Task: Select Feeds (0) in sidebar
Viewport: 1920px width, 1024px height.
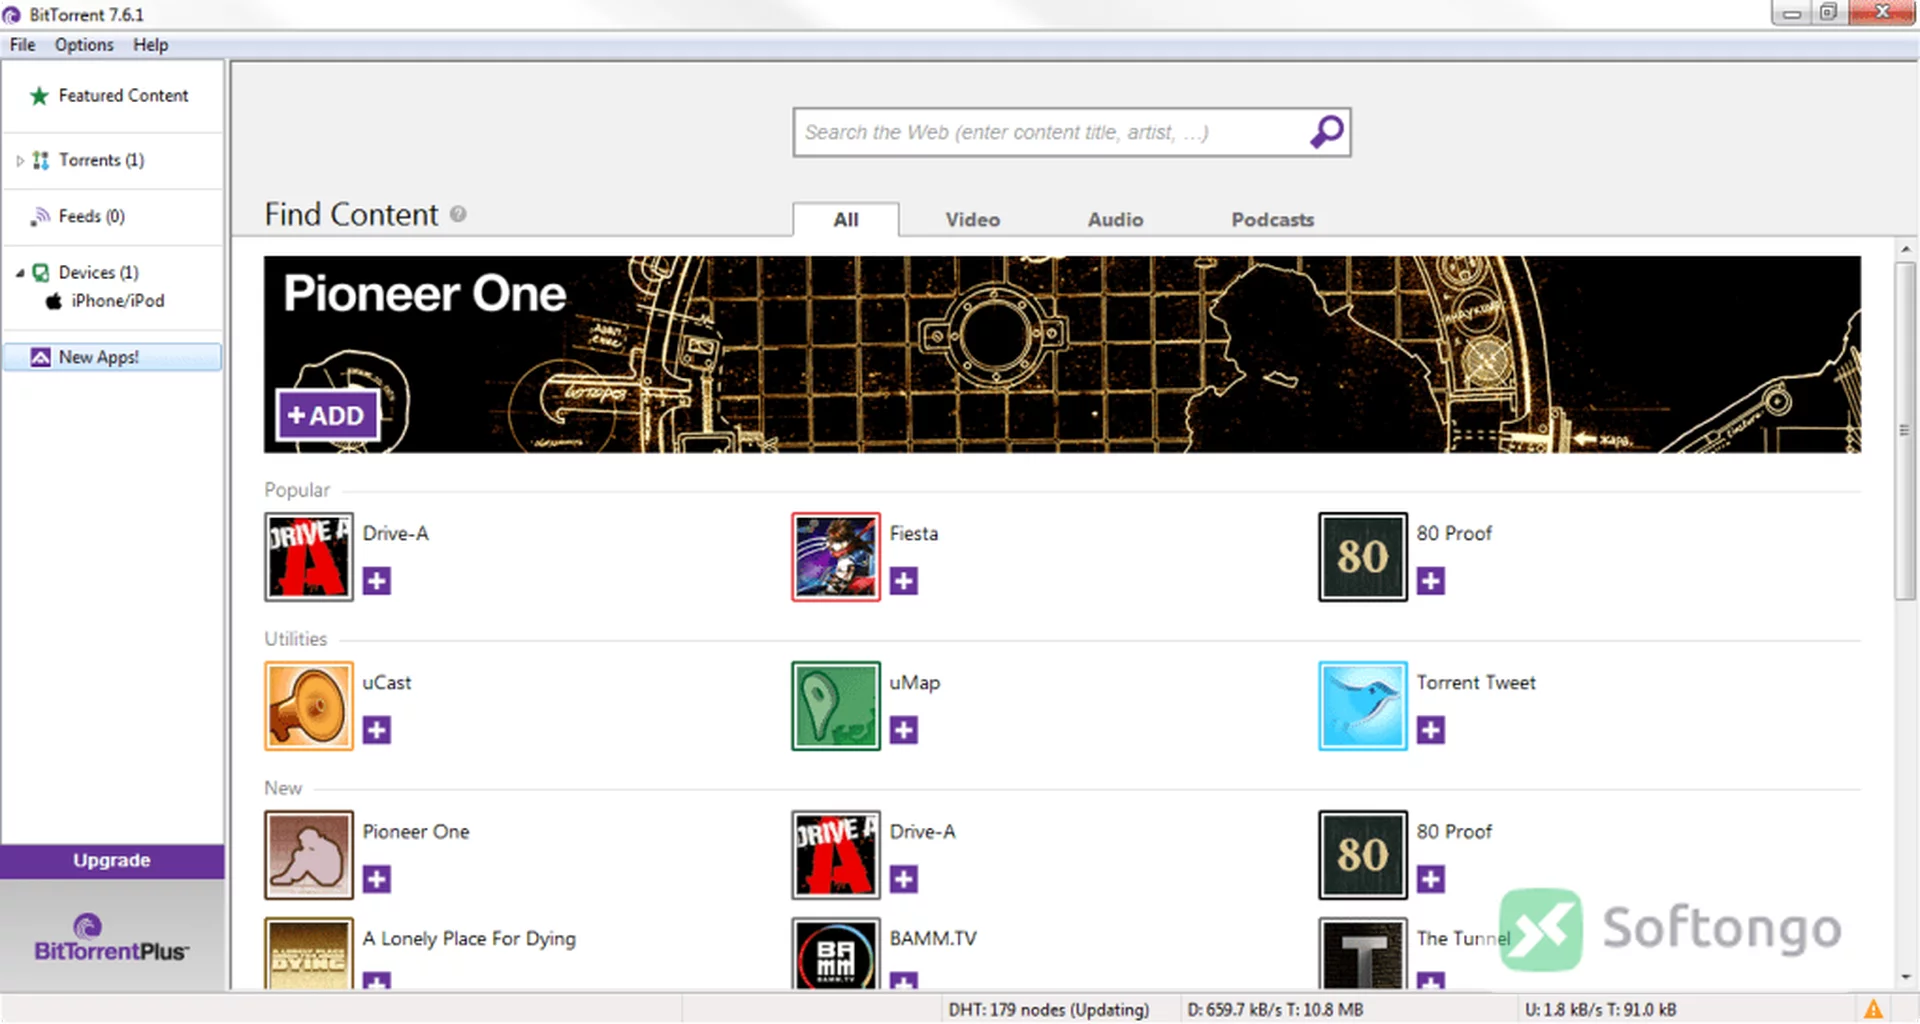Action: (112, 216)
